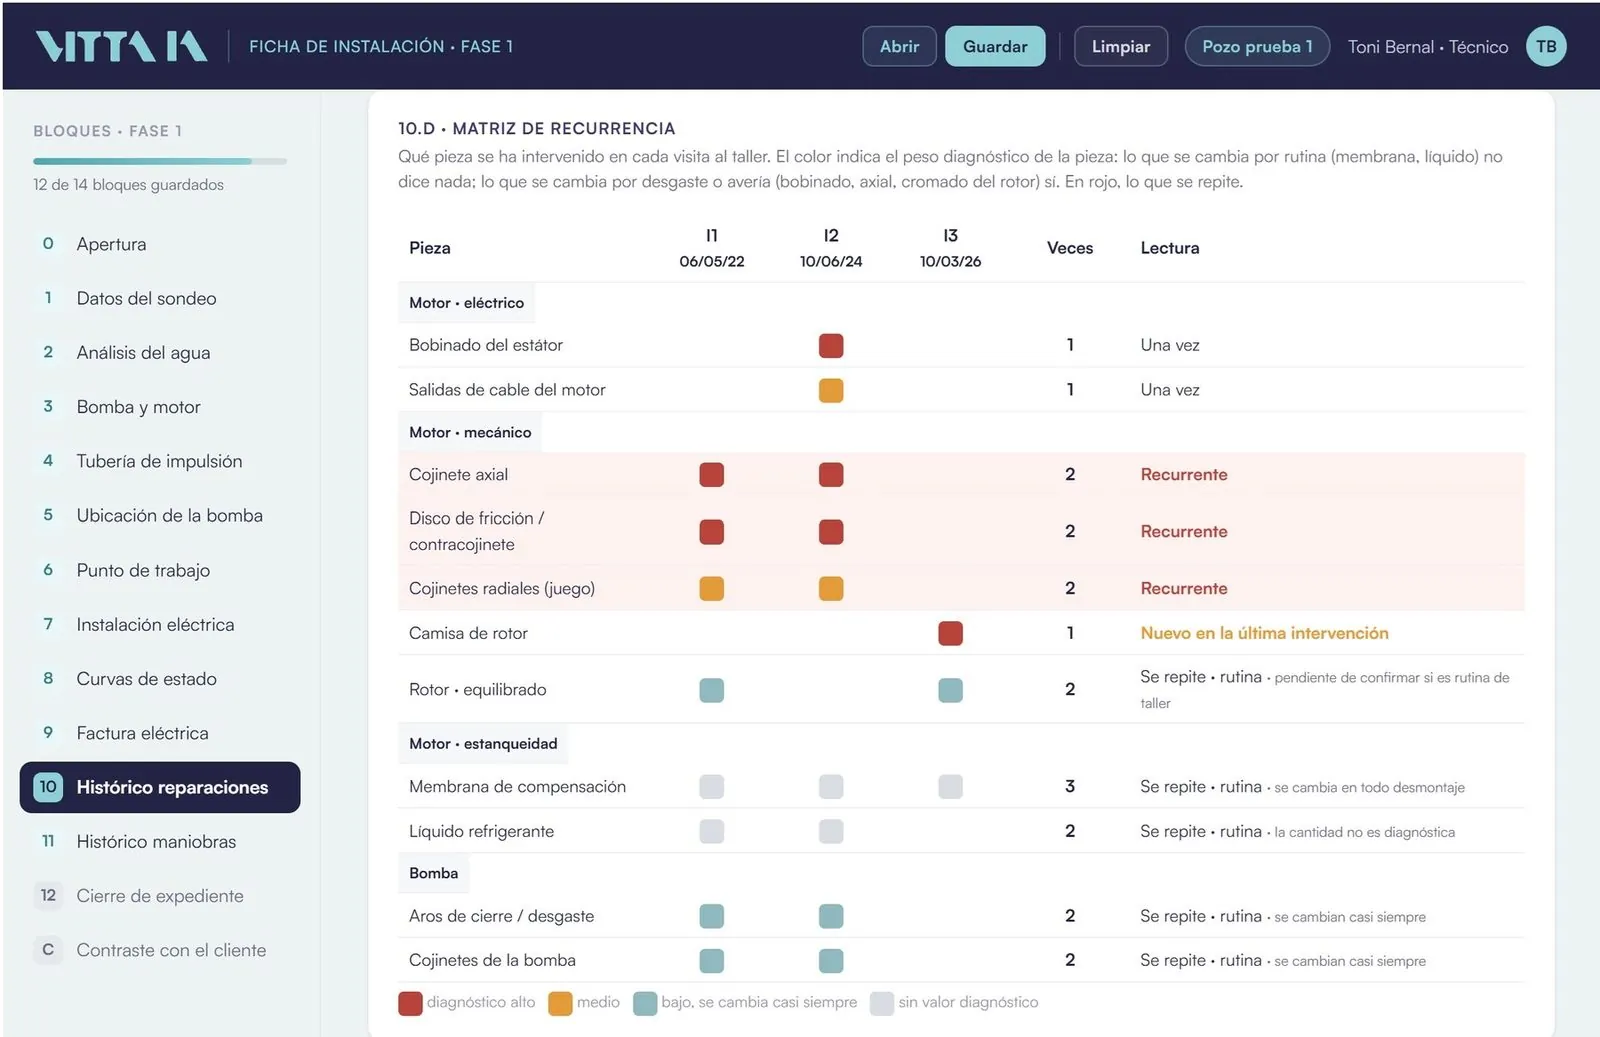Click orange I1 marker for Cojinetes radiales
The height and width of the screenshot is (1037, 1600).
[x=711, y=588]
